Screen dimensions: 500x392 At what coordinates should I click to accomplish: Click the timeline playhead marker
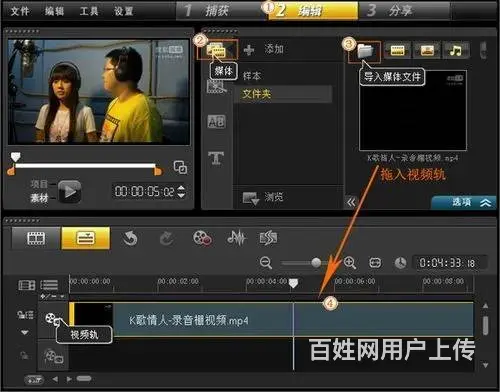coord(293,283)
